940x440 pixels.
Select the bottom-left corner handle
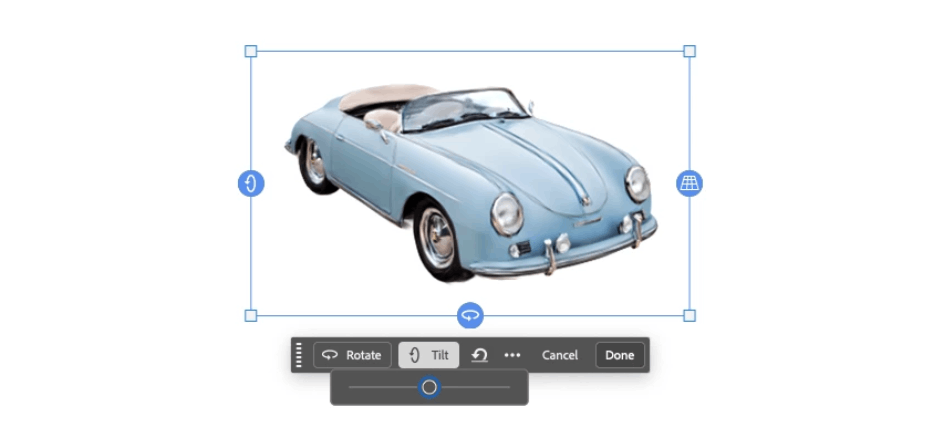pos(251,316)
